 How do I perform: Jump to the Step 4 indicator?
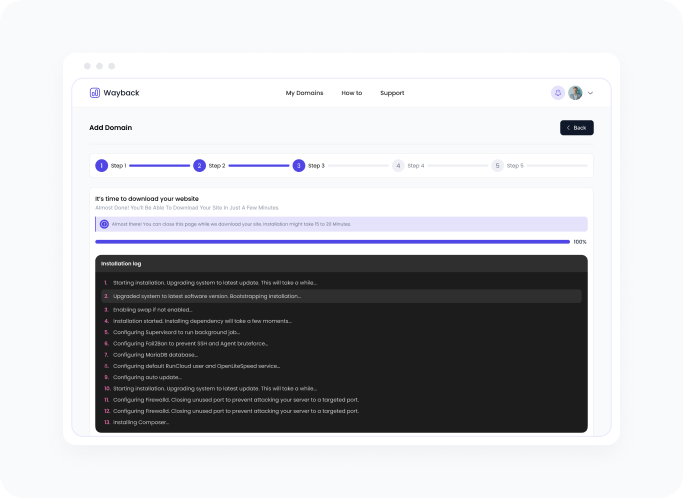[x=398, y=165]
